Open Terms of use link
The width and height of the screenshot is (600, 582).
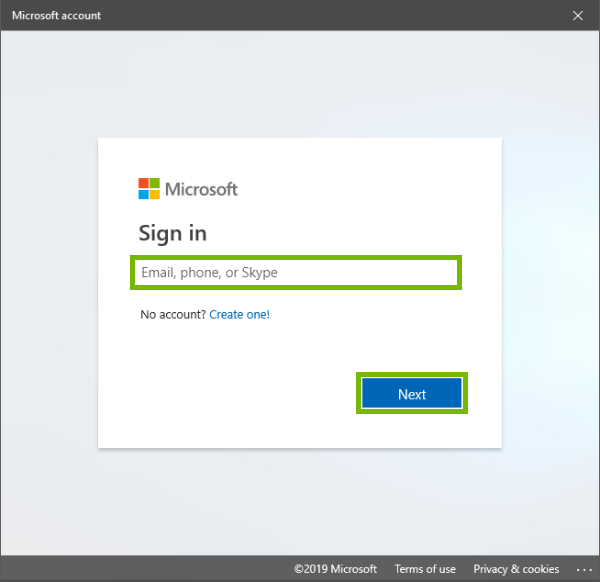click(425, 569)
